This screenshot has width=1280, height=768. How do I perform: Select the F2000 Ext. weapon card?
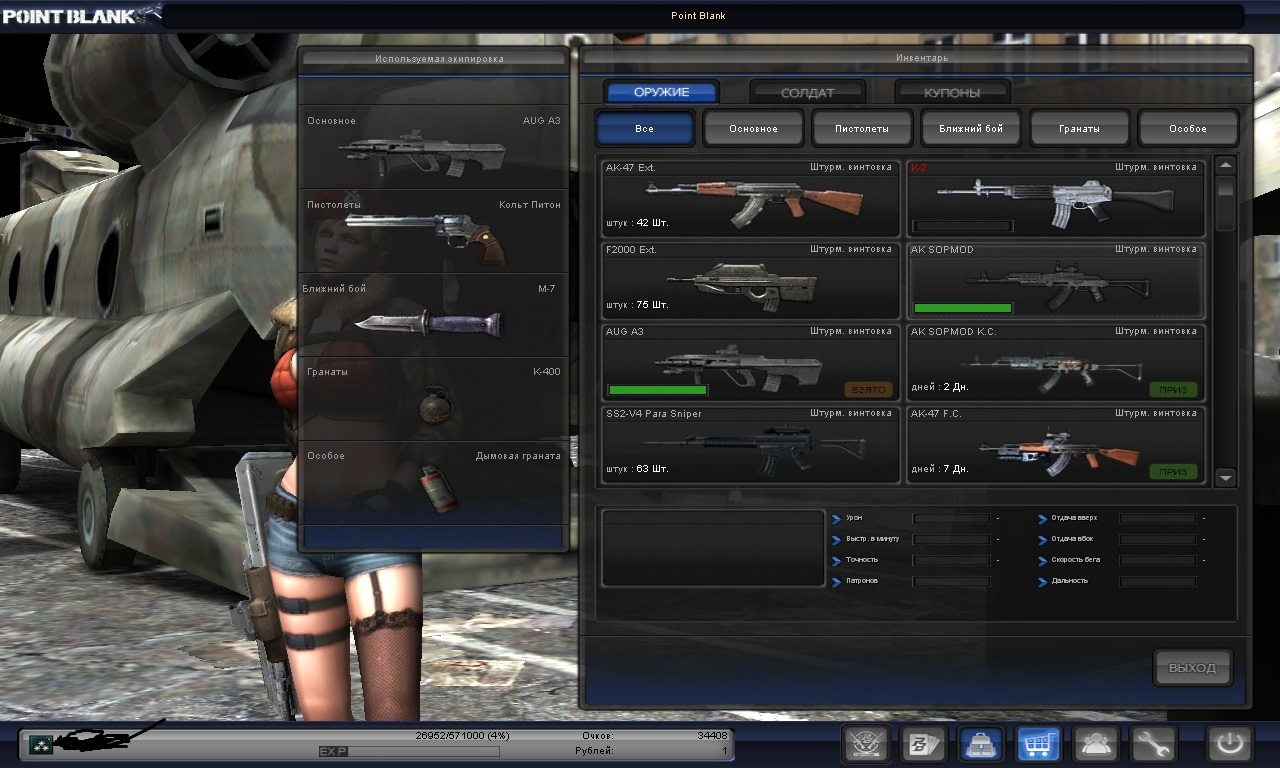750,280
